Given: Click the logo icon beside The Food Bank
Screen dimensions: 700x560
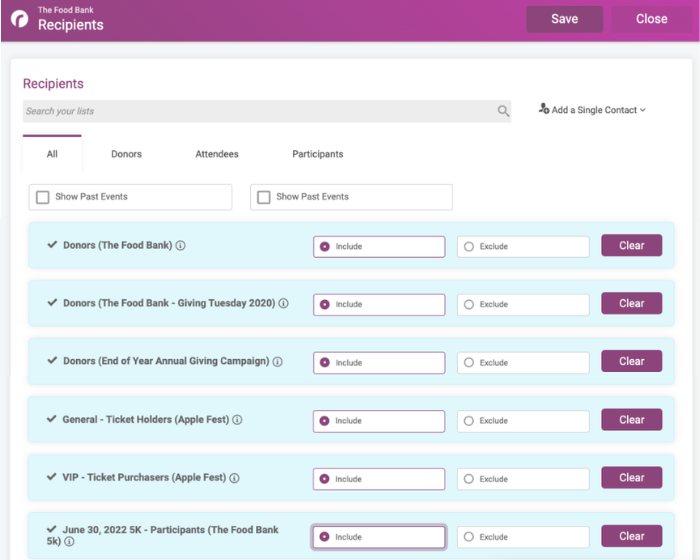Looking at the screenshot, I should click(20, 19).
